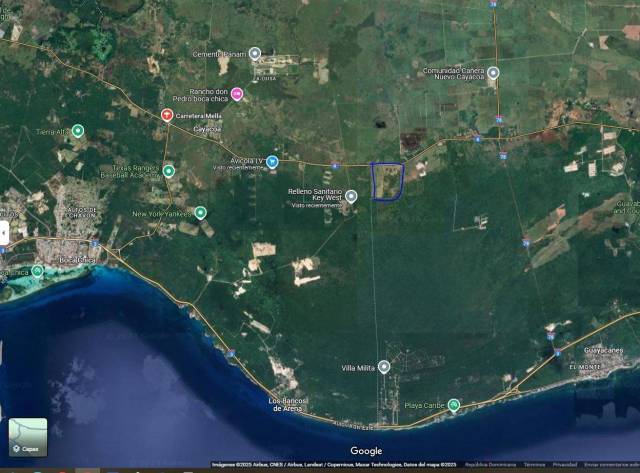This screenshot has width=640, height=473.
Task: Click the Avícola LV shopping pin
Action: [x=271, y=161]
